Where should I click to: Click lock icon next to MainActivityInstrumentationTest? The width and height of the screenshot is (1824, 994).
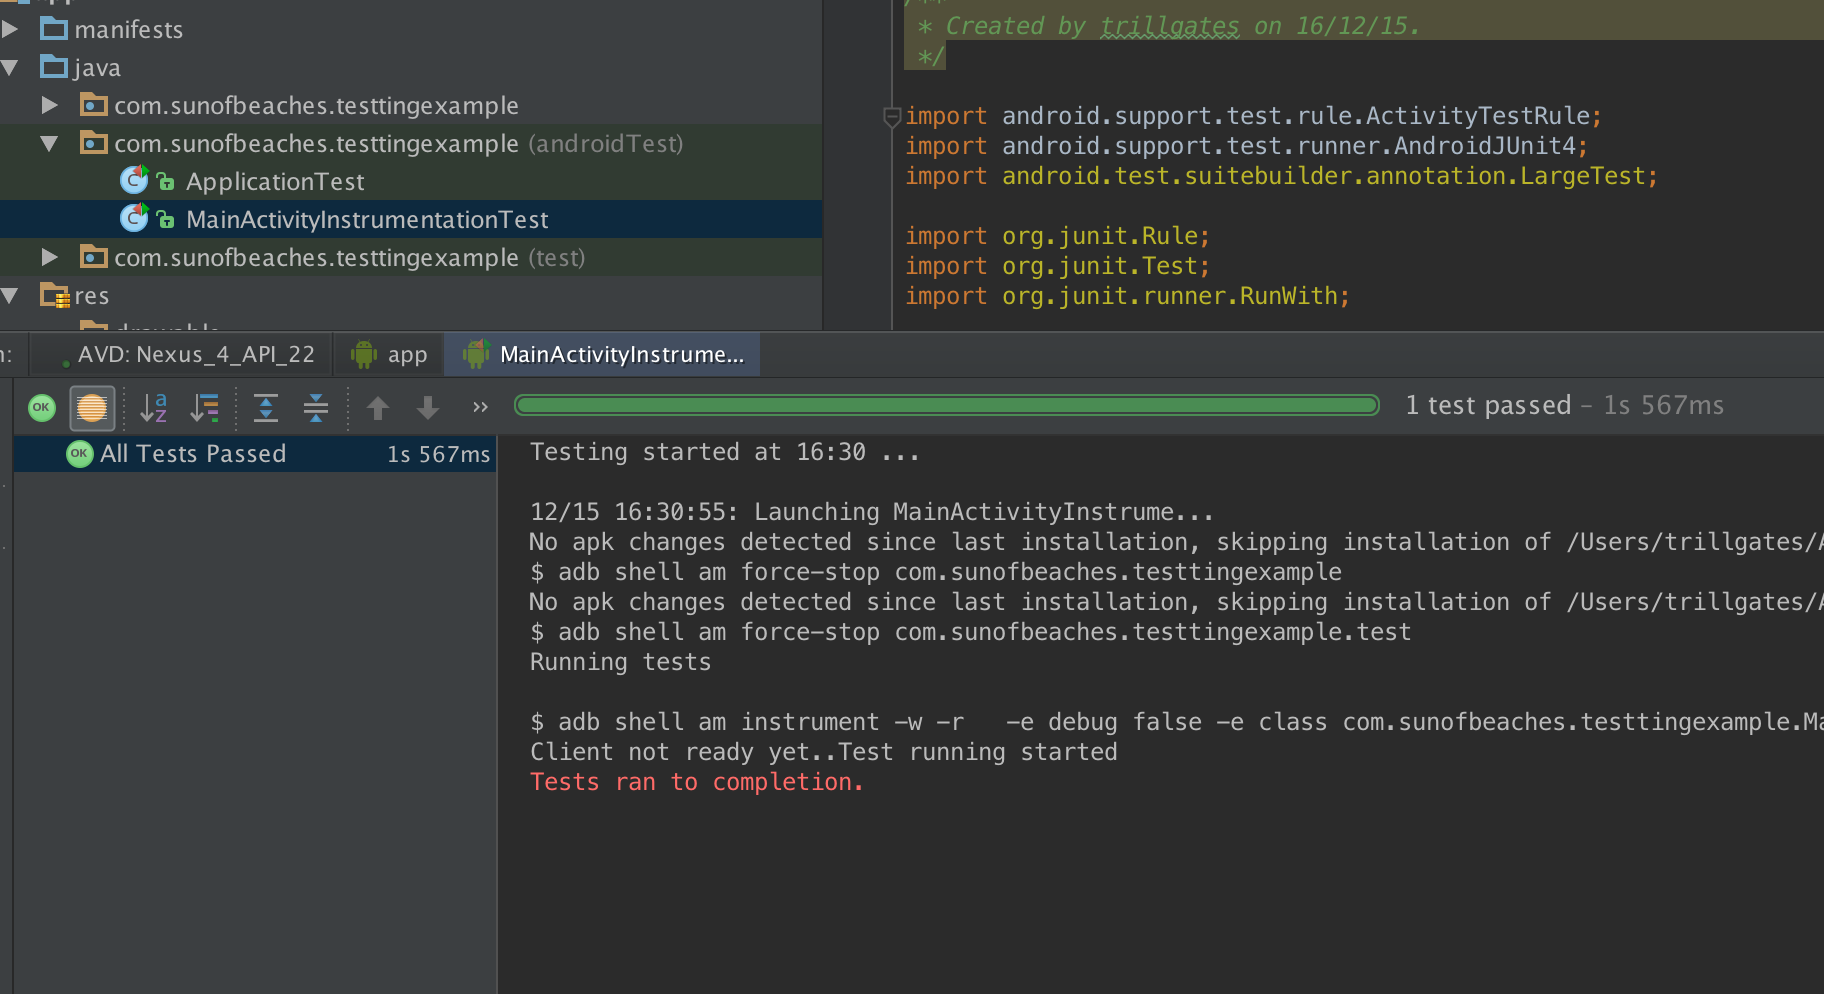[166, 220]
